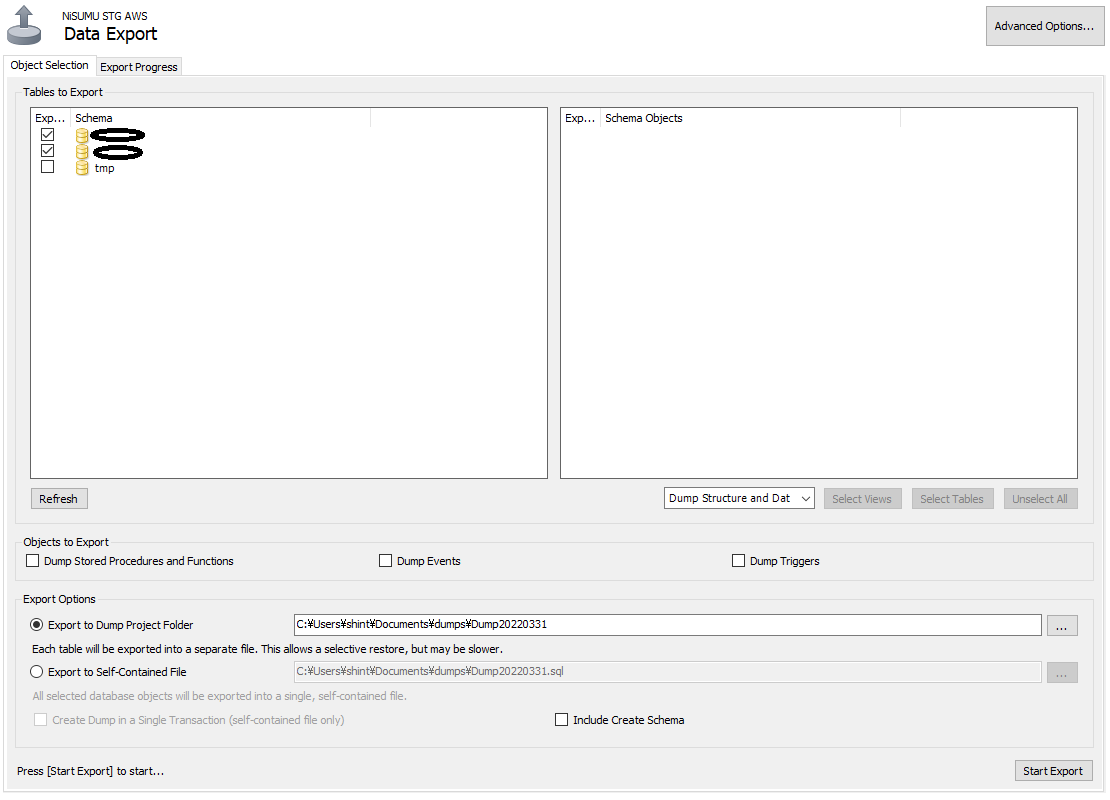Click the Unselect All button
The height and width of the screenshot is (800, 1110).
(x=1041, y=499)
